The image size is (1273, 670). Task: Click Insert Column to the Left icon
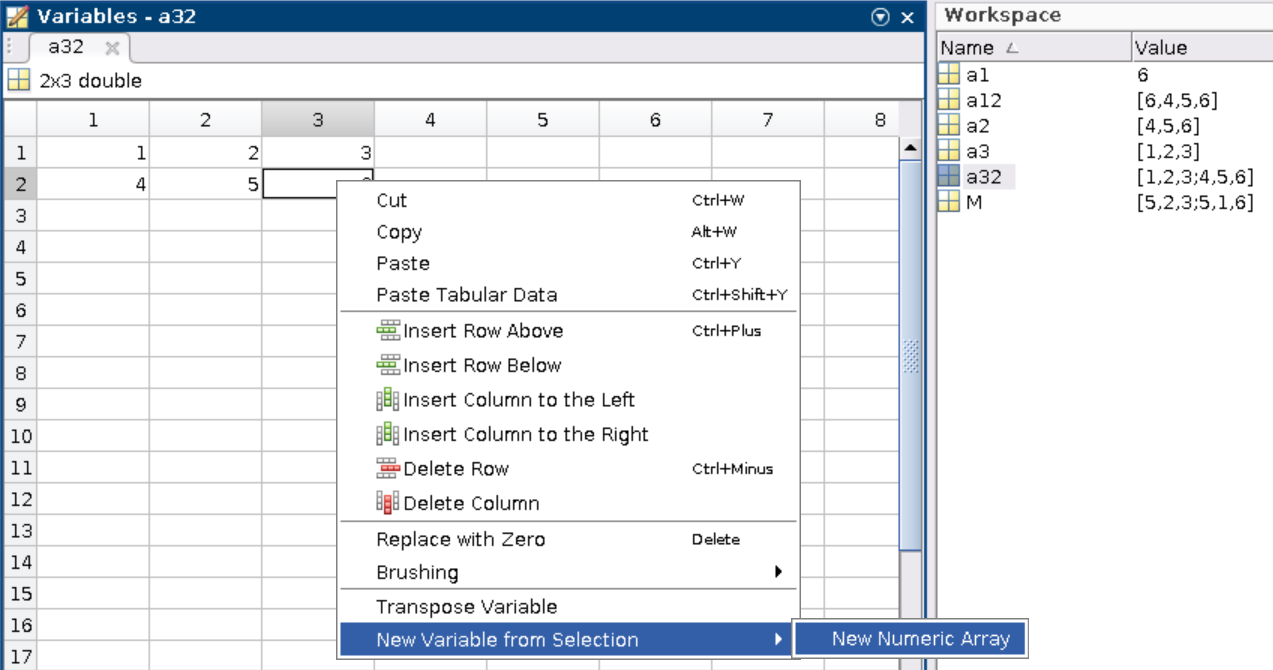click(x=387, y=400)
